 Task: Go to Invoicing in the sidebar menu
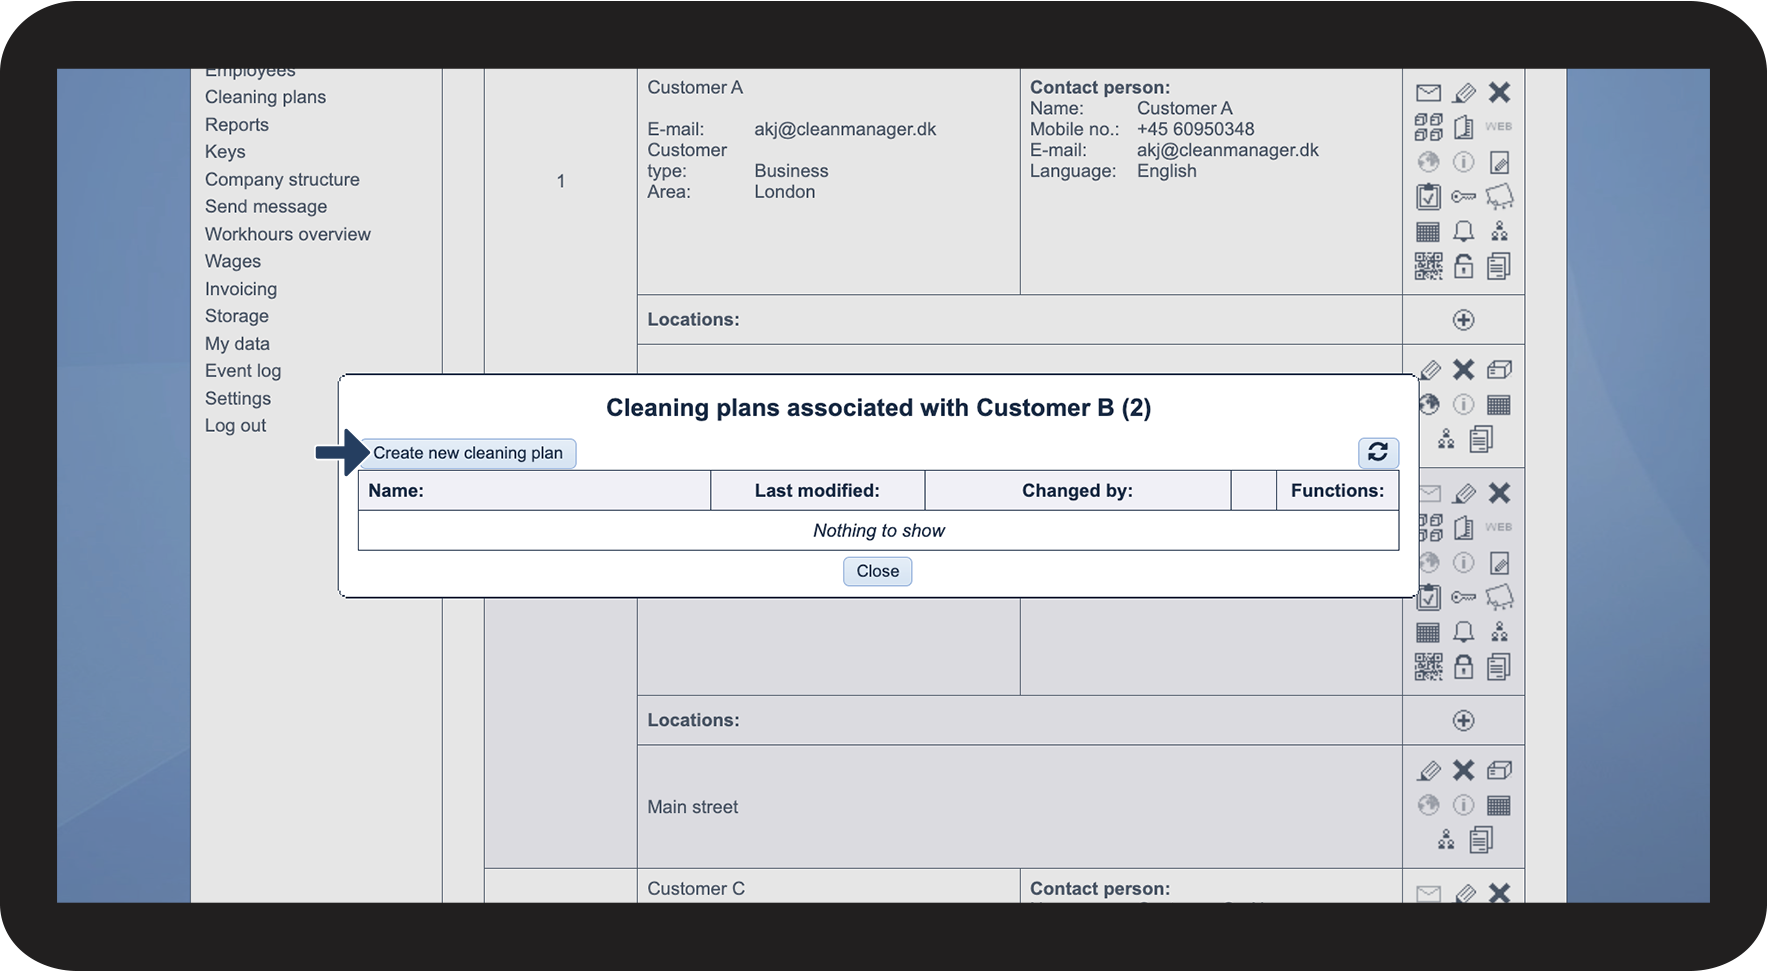click(241, 289)
